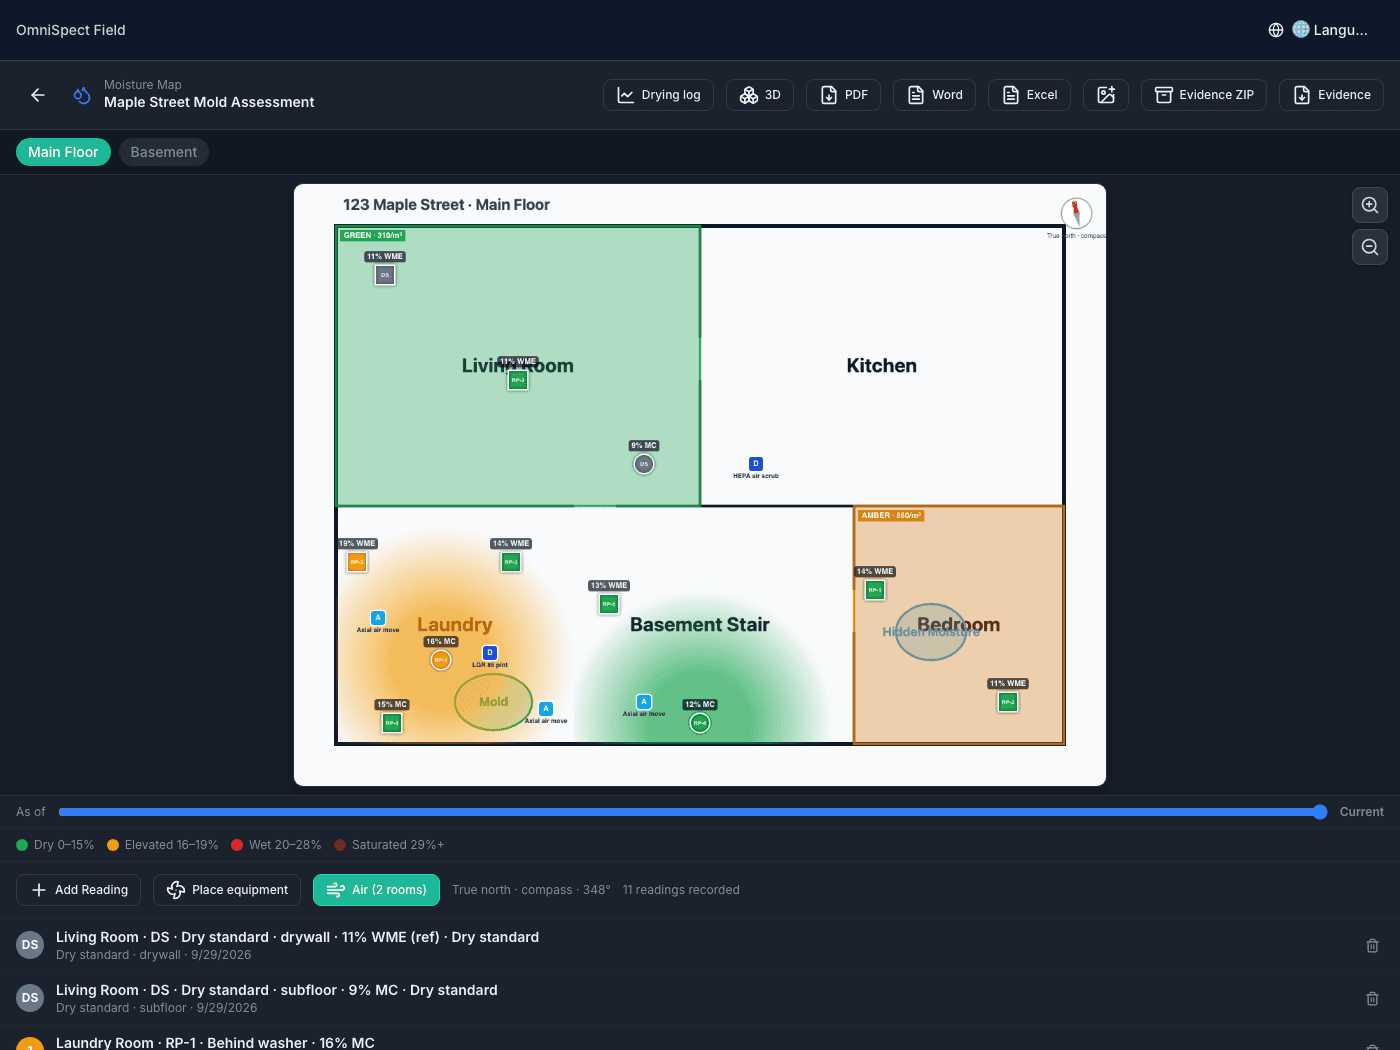Export the report to Word
Viewport: 1400px width, 1050px height.
tap(934, 95)
